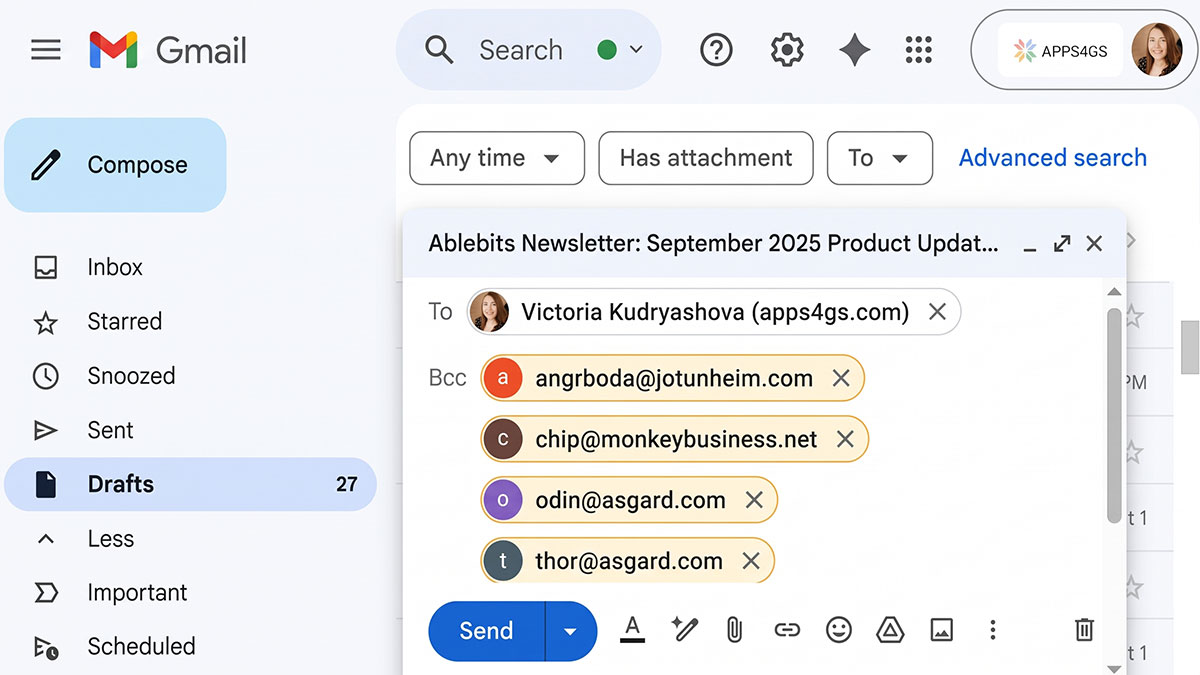1200x675 pixels.
Task: Remove thor@asgard.com from Bcc
Action: [751, 562]
